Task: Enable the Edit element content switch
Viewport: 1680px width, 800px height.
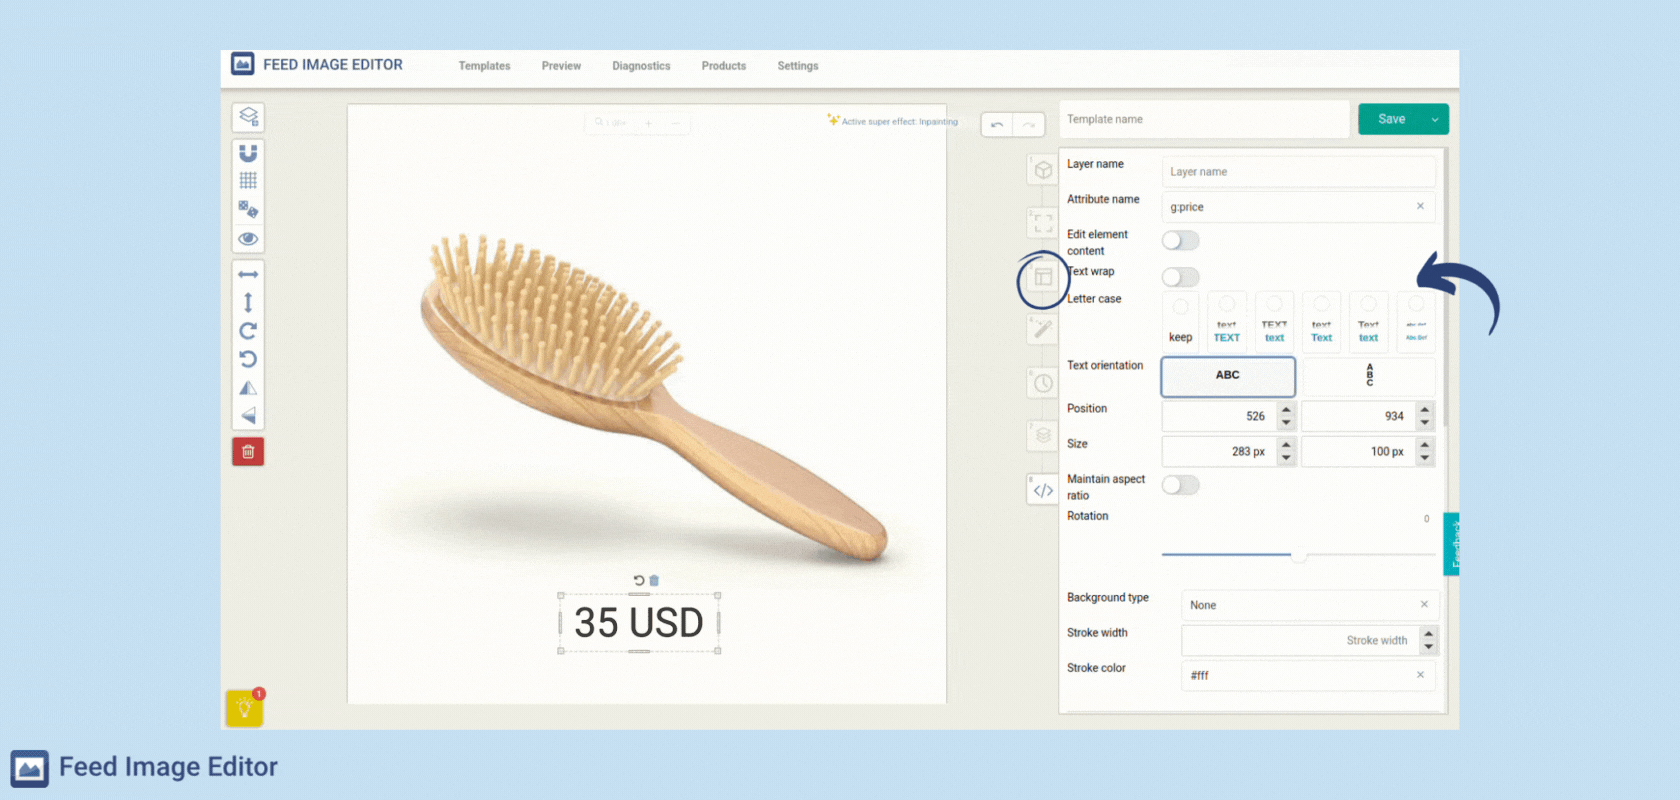Action: [x=1180, y=241]
